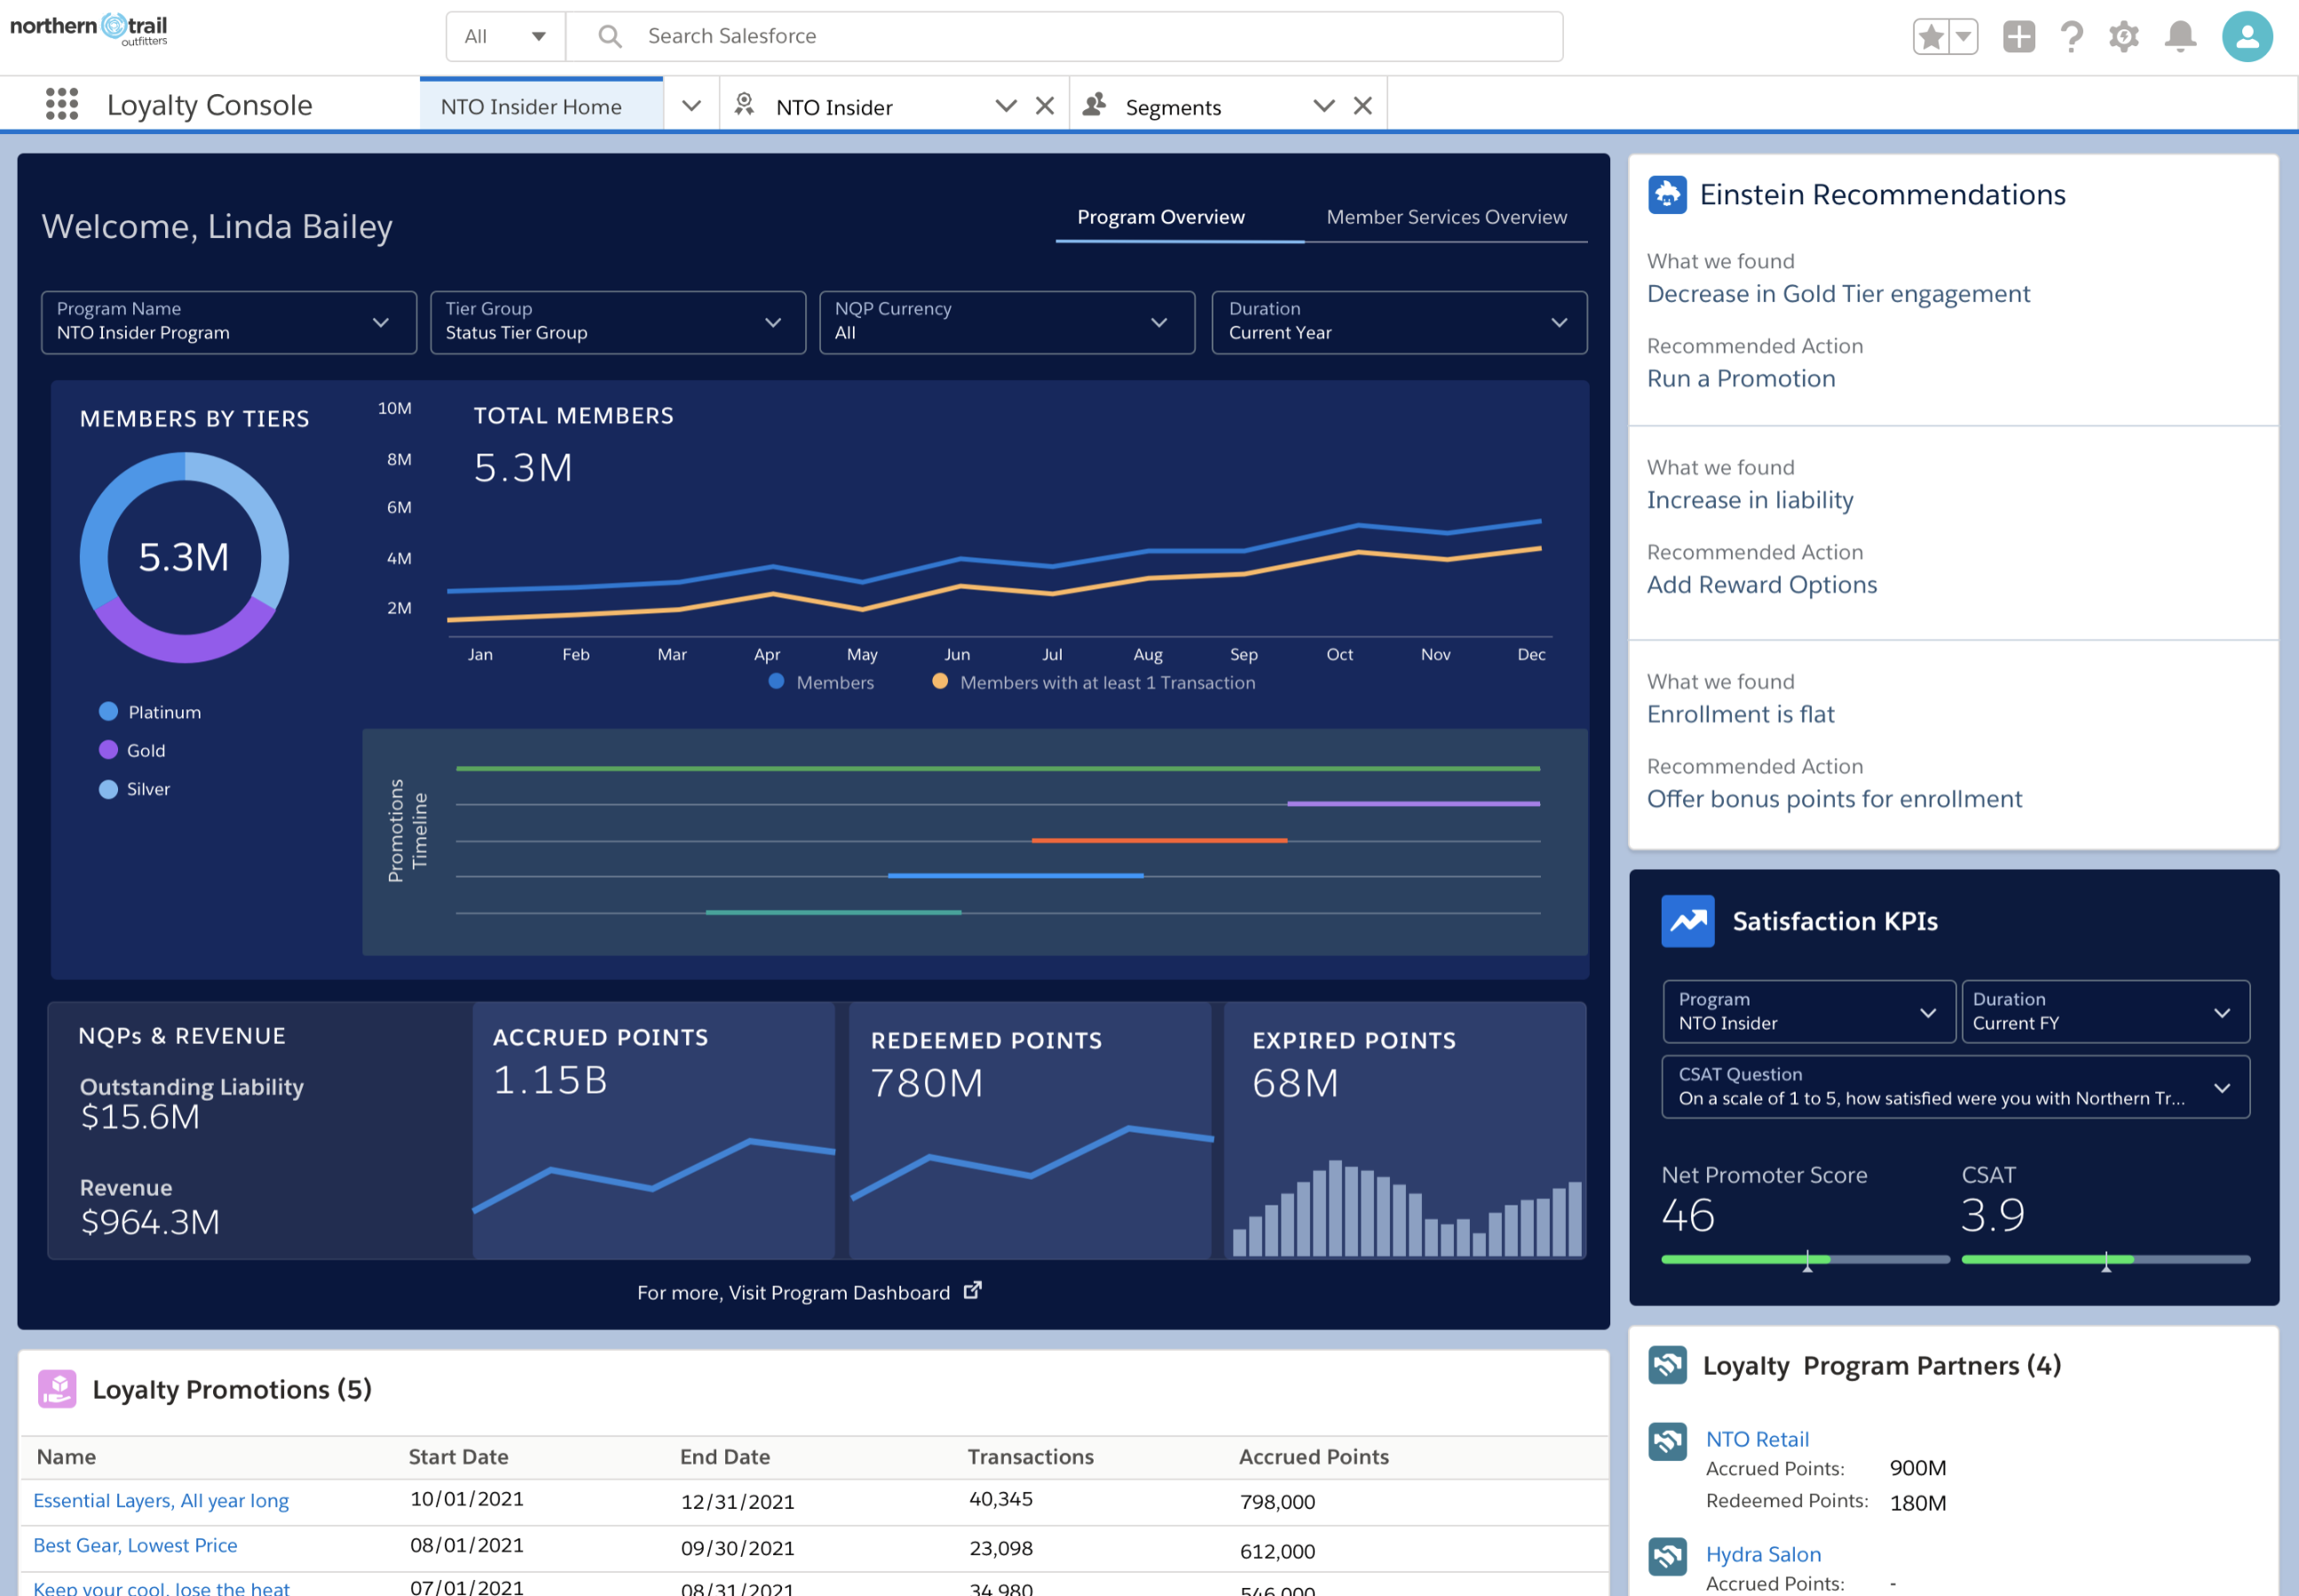Switch to the NTO Insider Home tab

[541, 105]
